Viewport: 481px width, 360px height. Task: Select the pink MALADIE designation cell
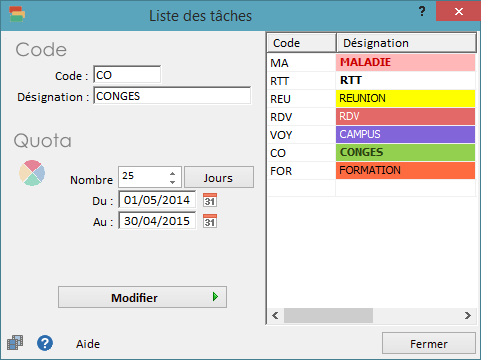coord(405,62)
